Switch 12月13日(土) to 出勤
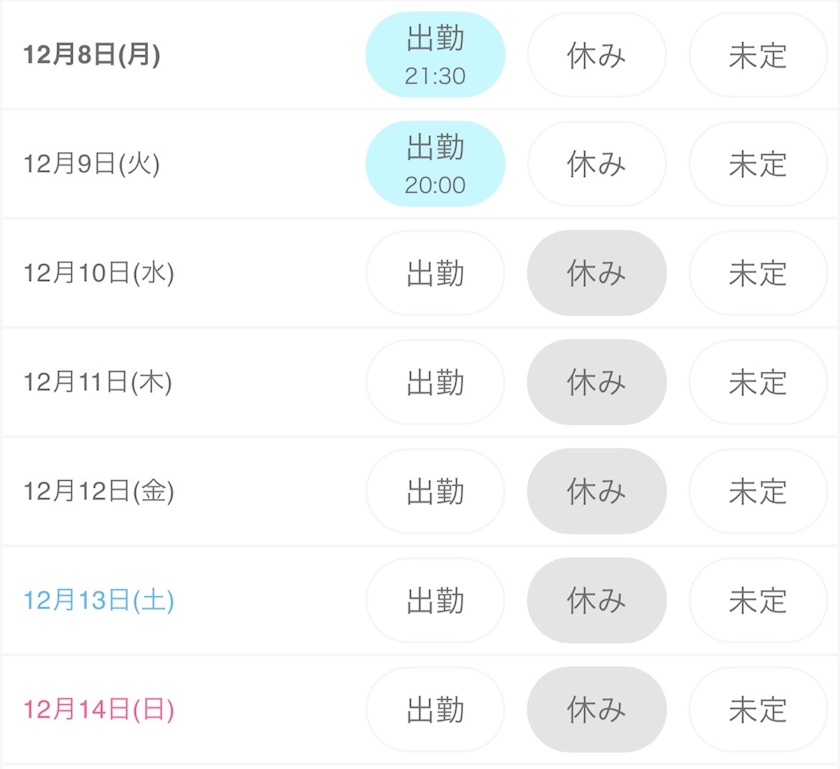840x769 pixels. (x=435, y=600)
